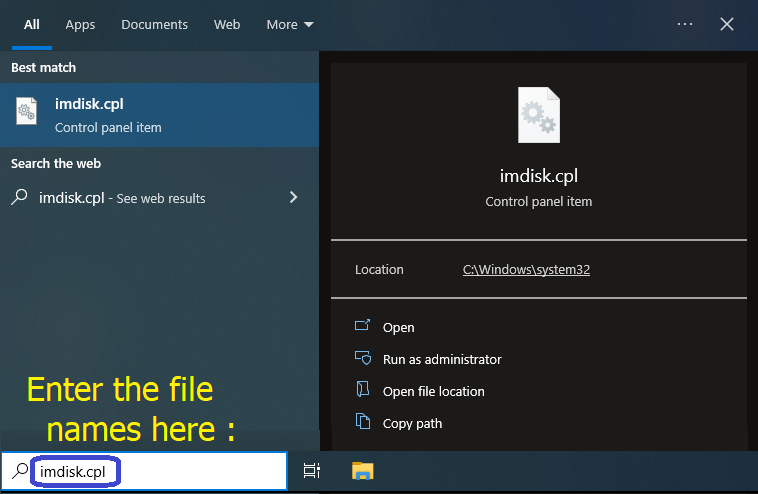Screen dimensions: 758x494
Task: Click the Copy path icon
Action: click(363, 421)
